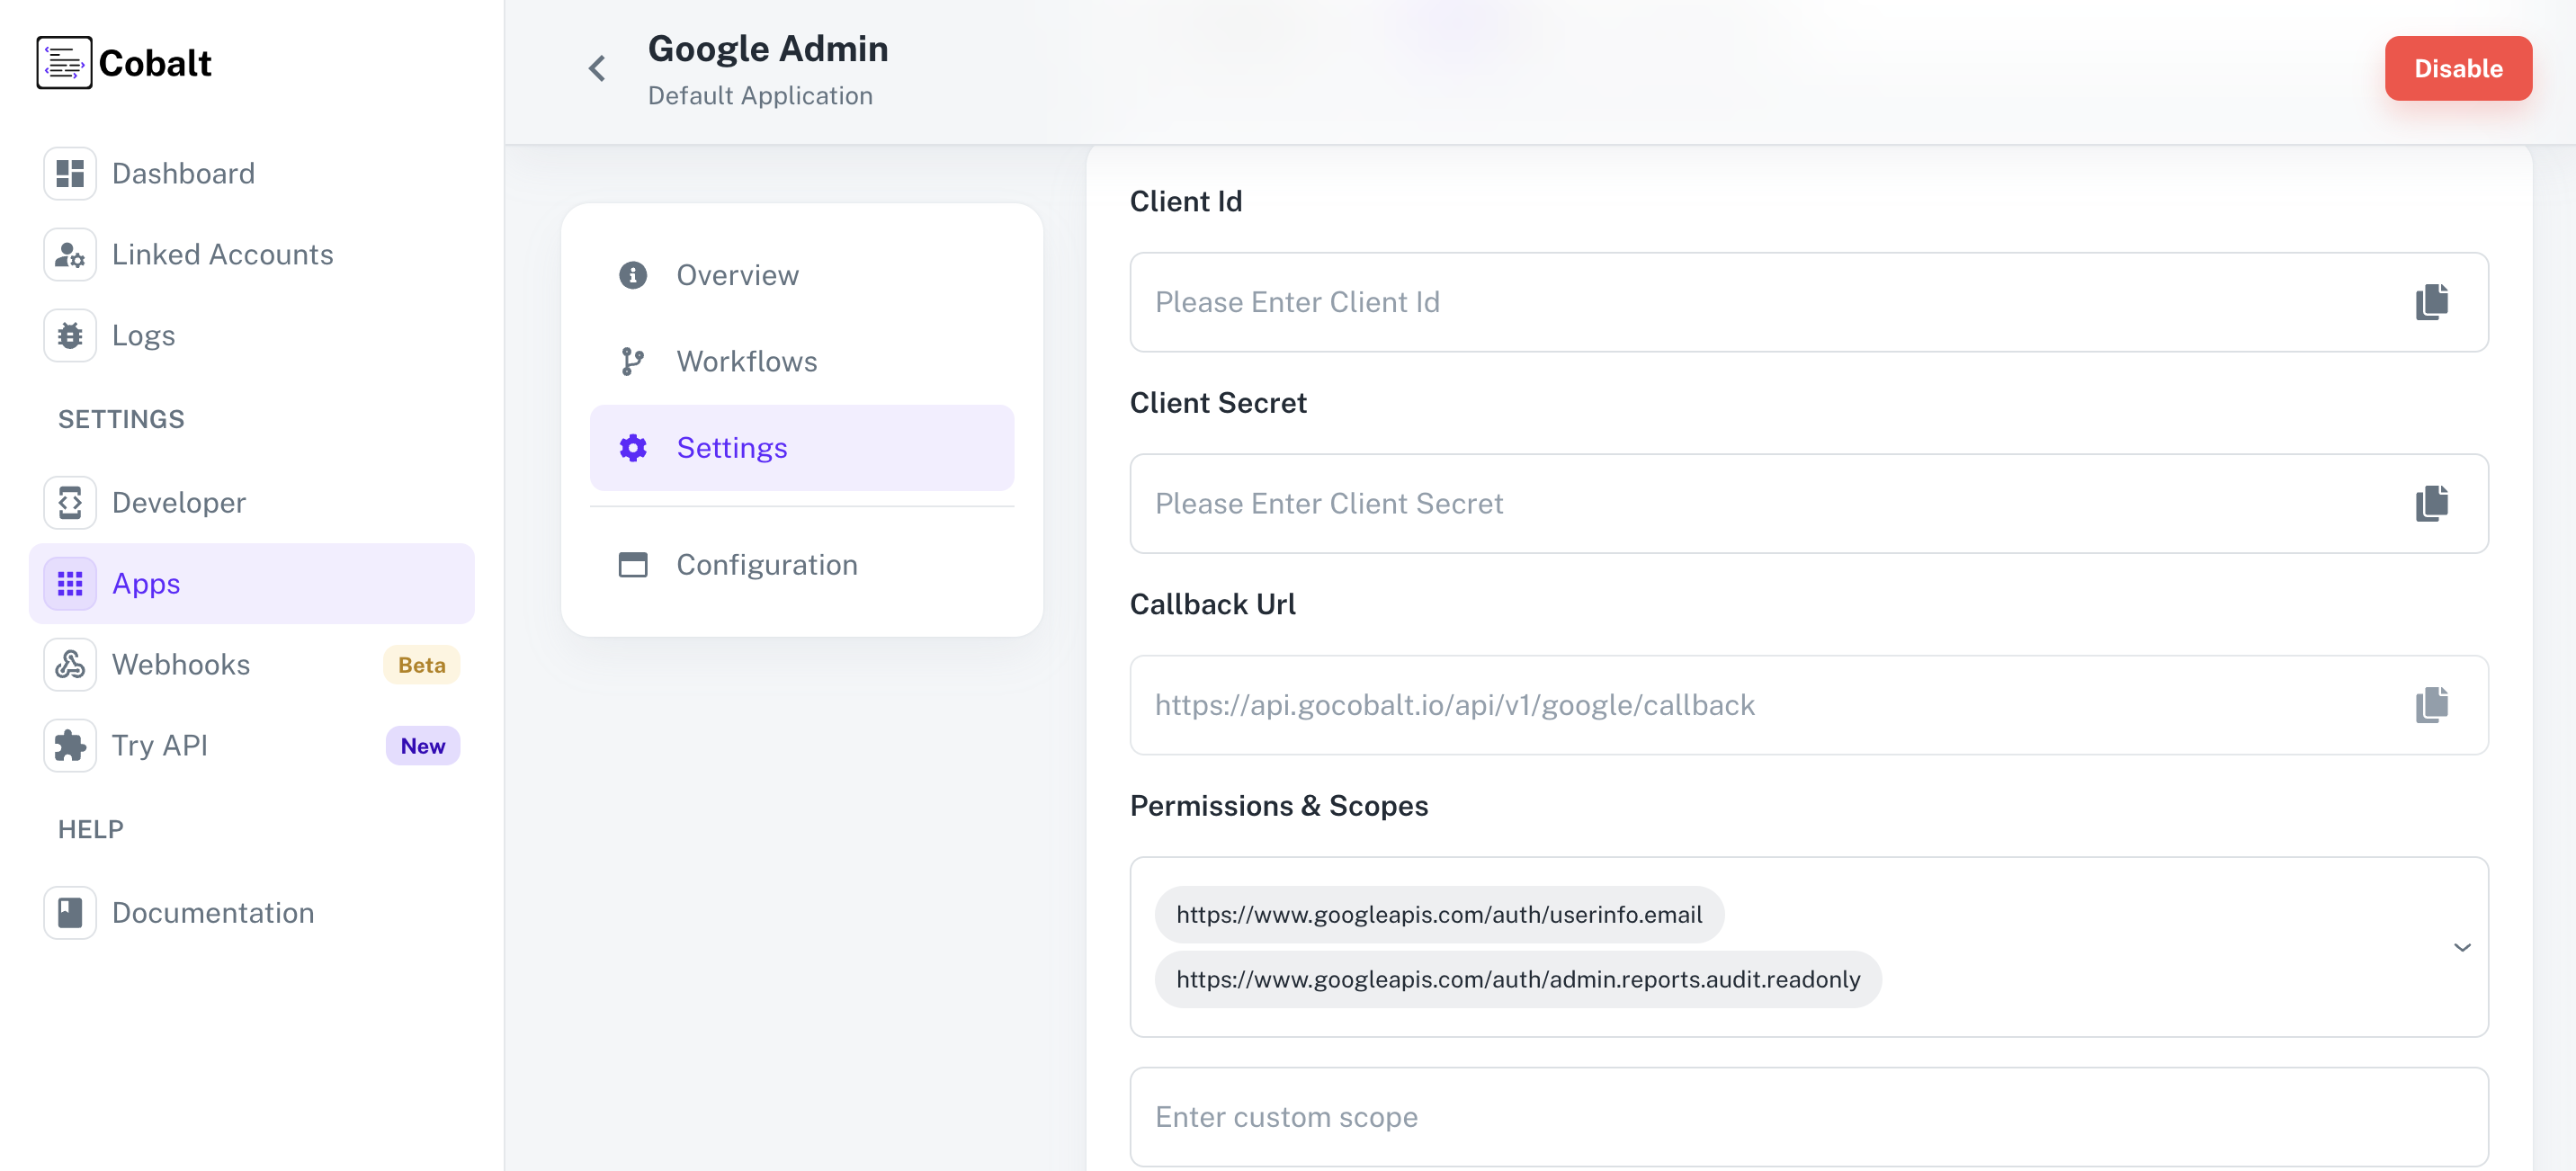This screenshot has height=1171, width=2576.
Task: Select the Linked Accounts icon
Action: pyautogui.click(x=69, y=254)
